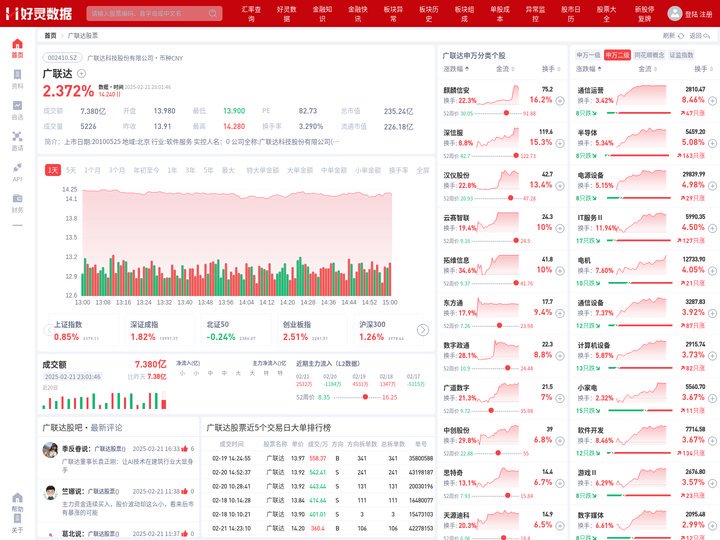Switch to 同花顺概念 tab
Viewport: 720px width, 540px height.
649,55
